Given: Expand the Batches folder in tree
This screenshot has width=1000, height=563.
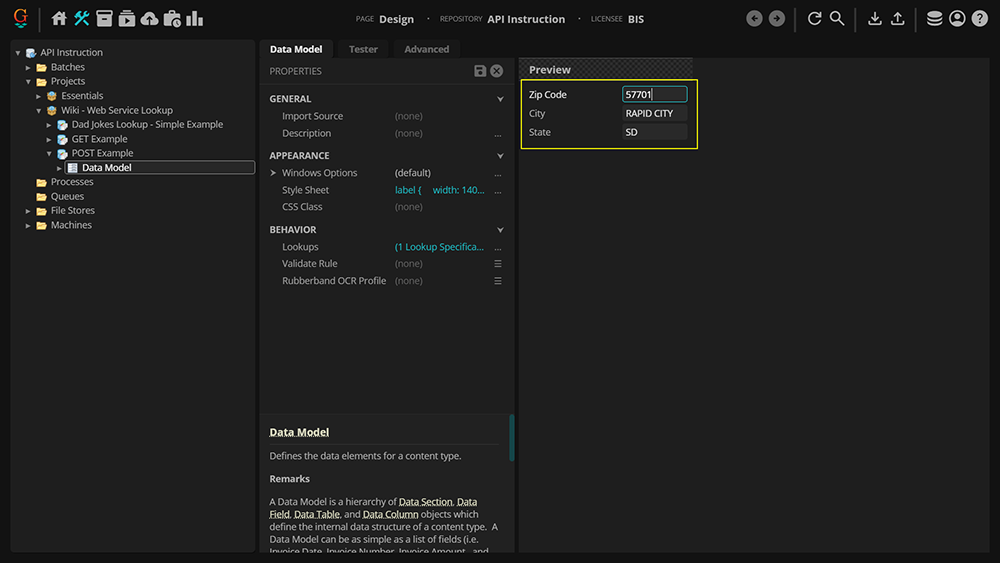Looking at the screenshot, I should [29, 67].
